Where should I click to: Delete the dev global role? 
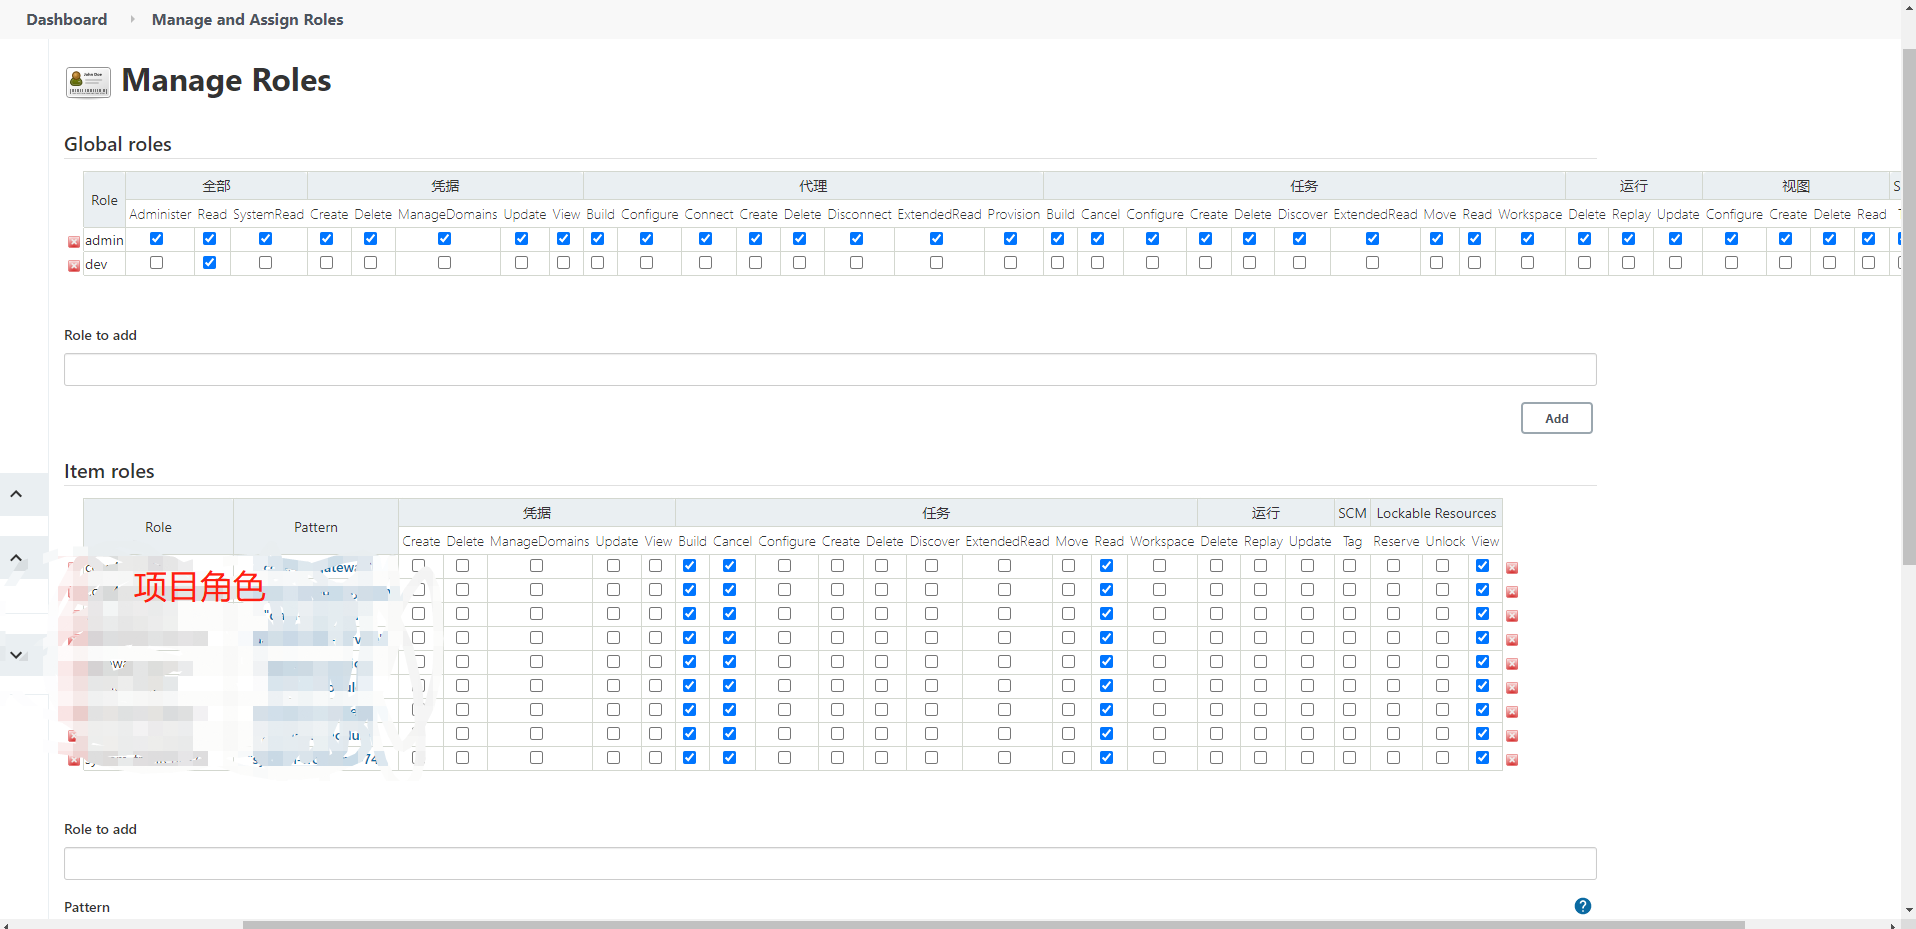(74, 266)
